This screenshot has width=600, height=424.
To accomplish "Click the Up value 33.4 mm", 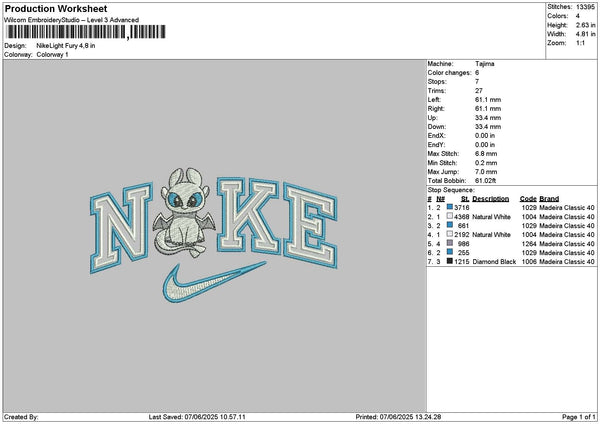I will 488,118.
